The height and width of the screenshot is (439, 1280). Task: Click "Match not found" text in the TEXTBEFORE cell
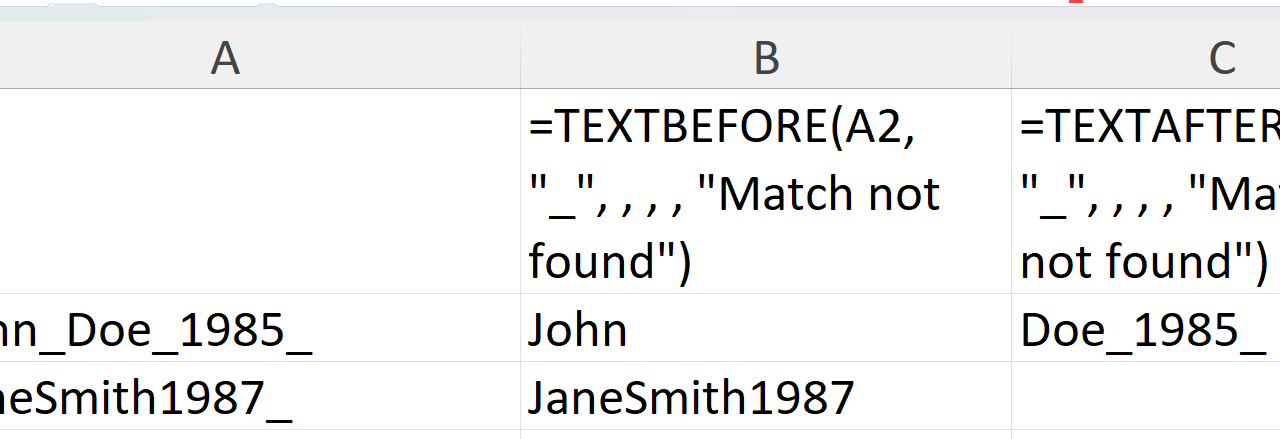click(x=830, y=194)
